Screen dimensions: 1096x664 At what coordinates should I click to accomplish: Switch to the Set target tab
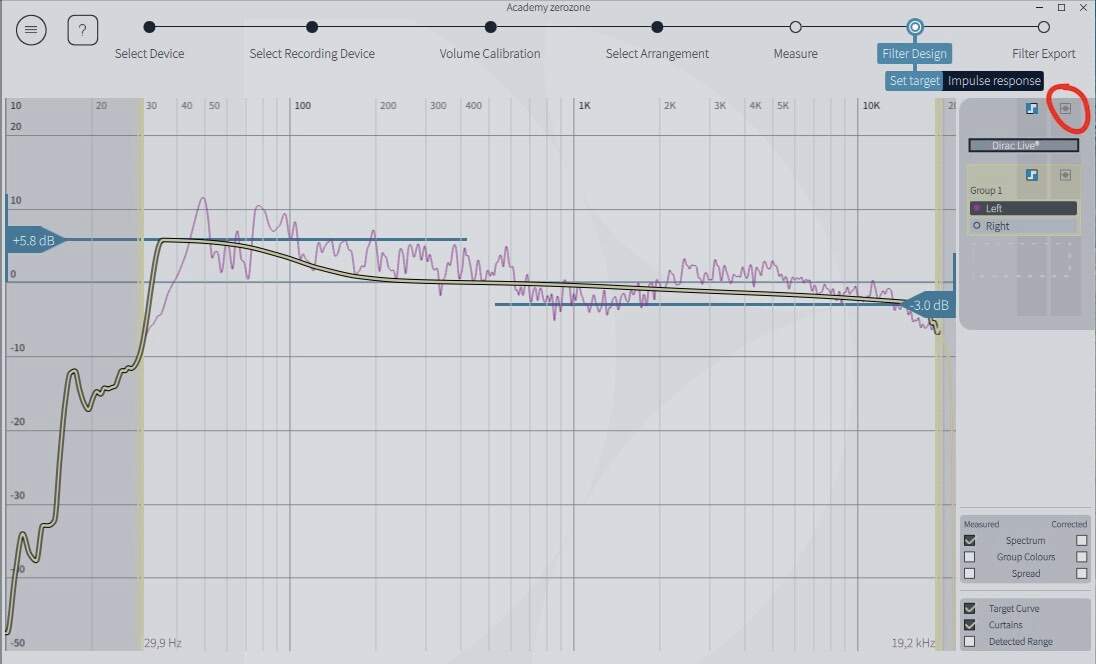(x=914, y=80)
